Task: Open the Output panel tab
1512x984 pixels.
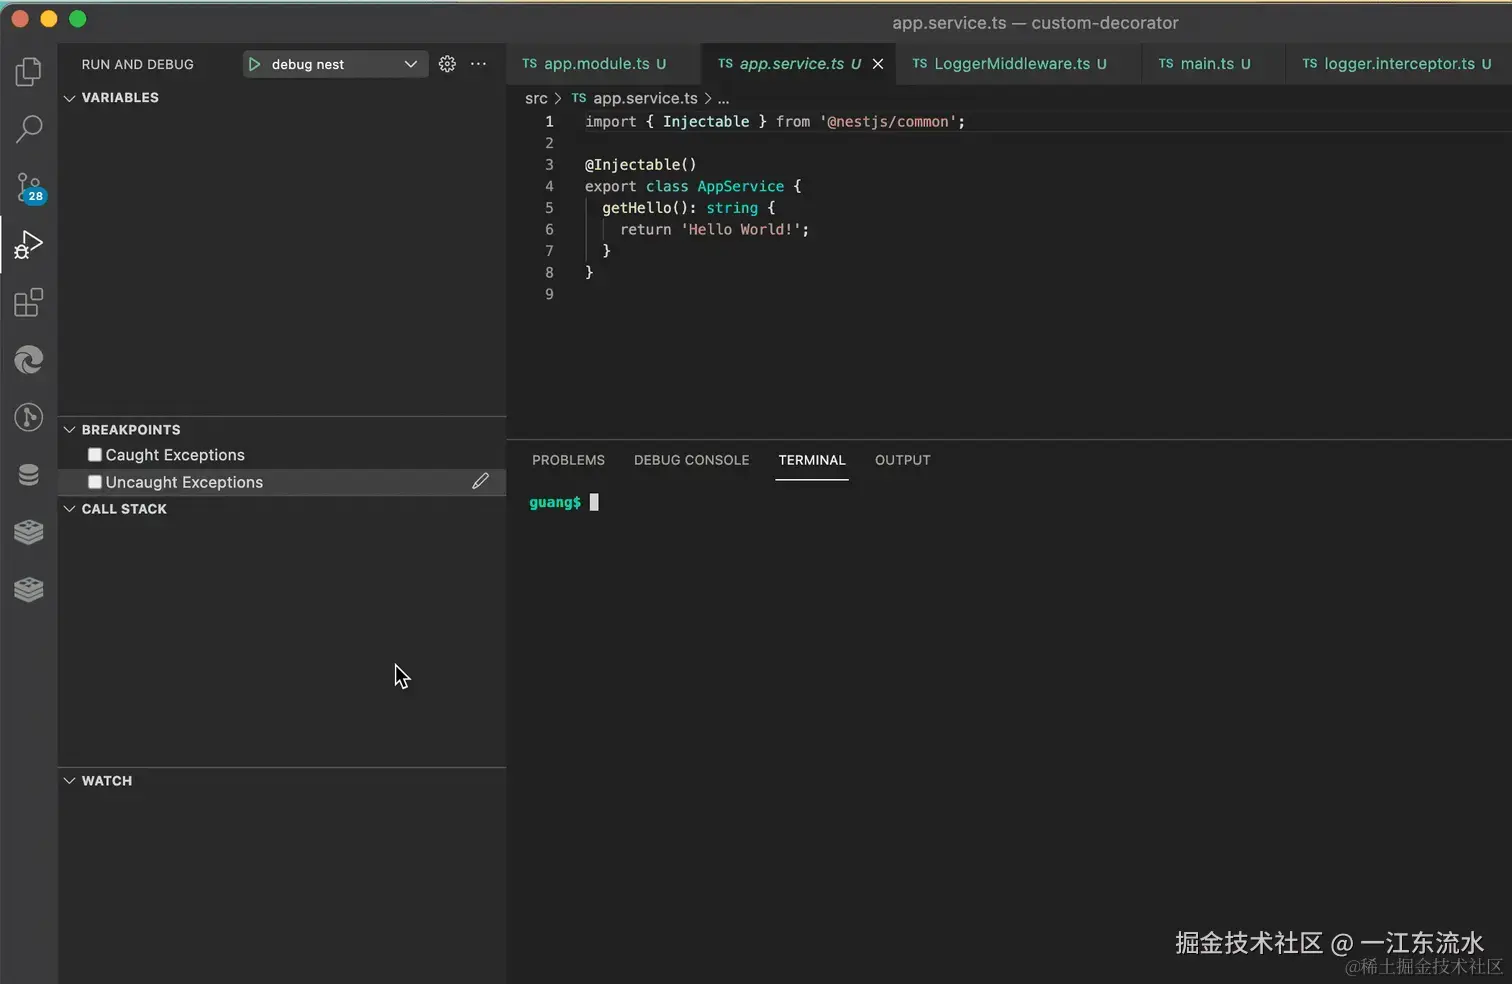Action: pos(903,460)
